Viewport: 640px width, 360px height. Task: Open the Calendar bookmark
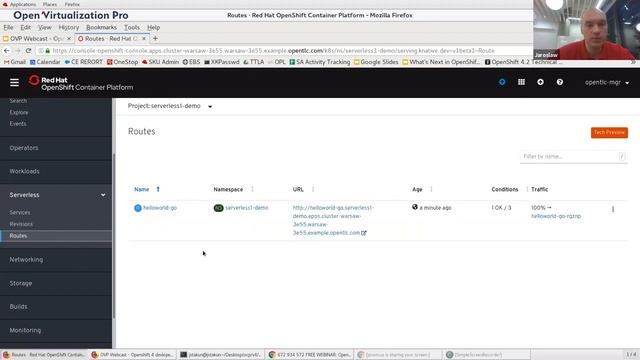point(45,62)
